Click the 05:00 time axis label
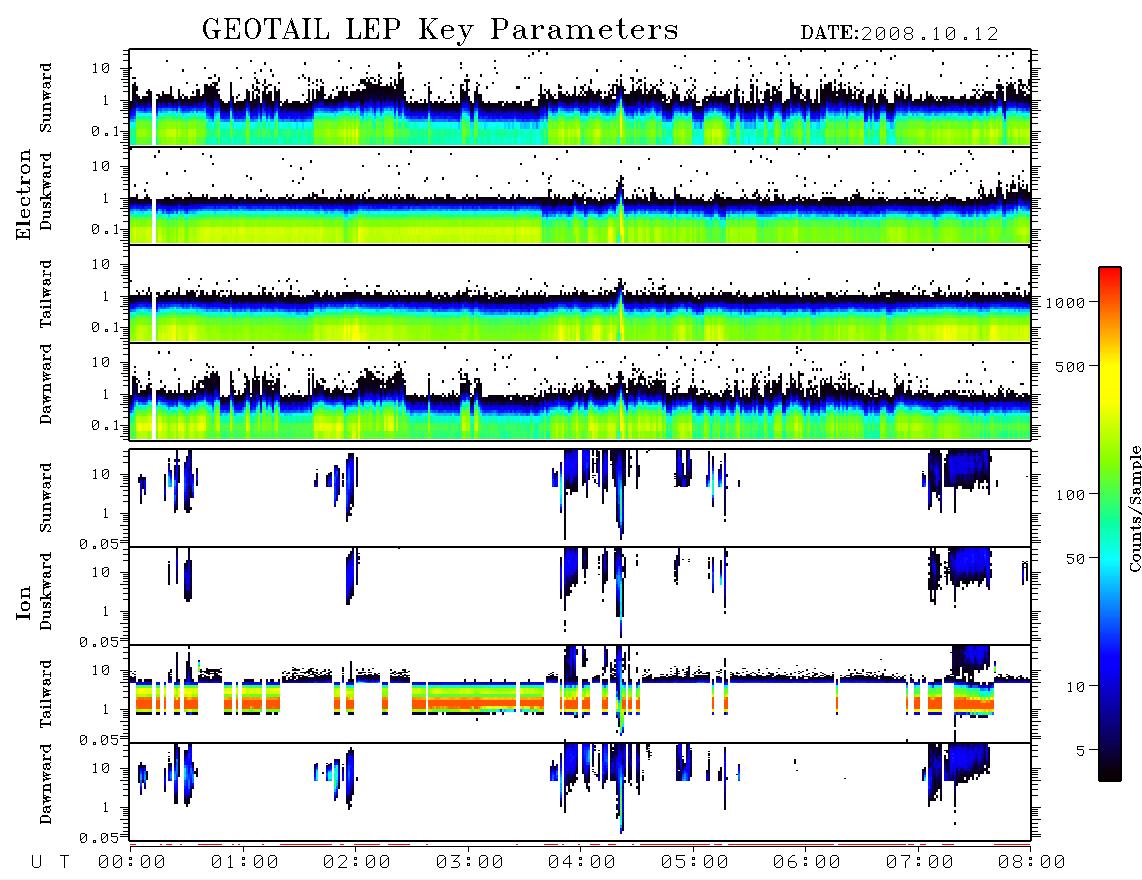This screenshot has height=880, width=1142. click(695, 863)
